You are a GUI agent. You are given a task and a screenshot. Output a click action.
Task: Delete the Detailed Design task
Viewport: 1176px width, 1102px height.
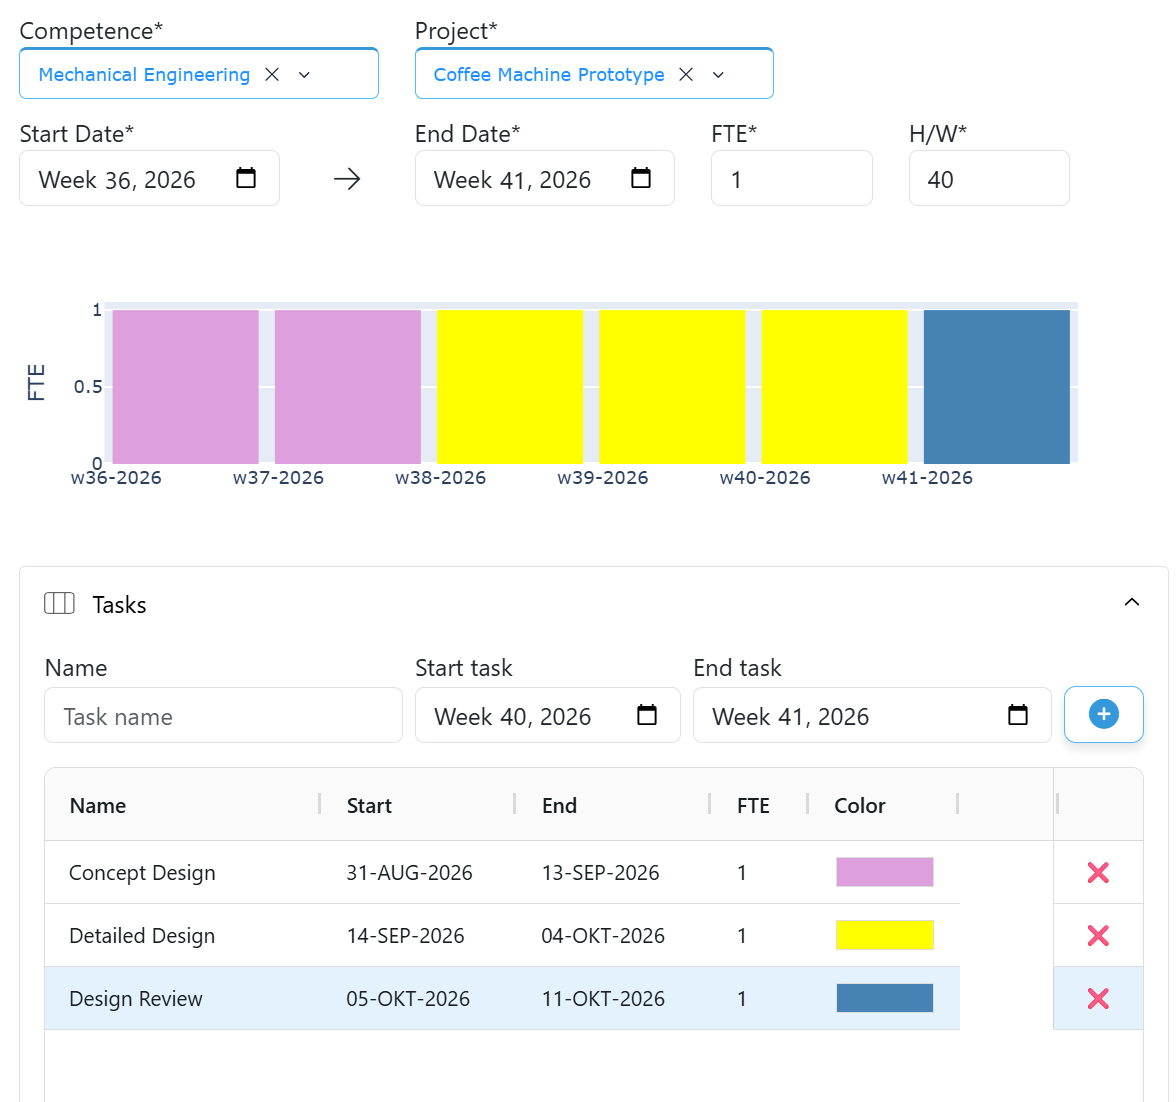pyautogui.click(x=1098, y=935)
